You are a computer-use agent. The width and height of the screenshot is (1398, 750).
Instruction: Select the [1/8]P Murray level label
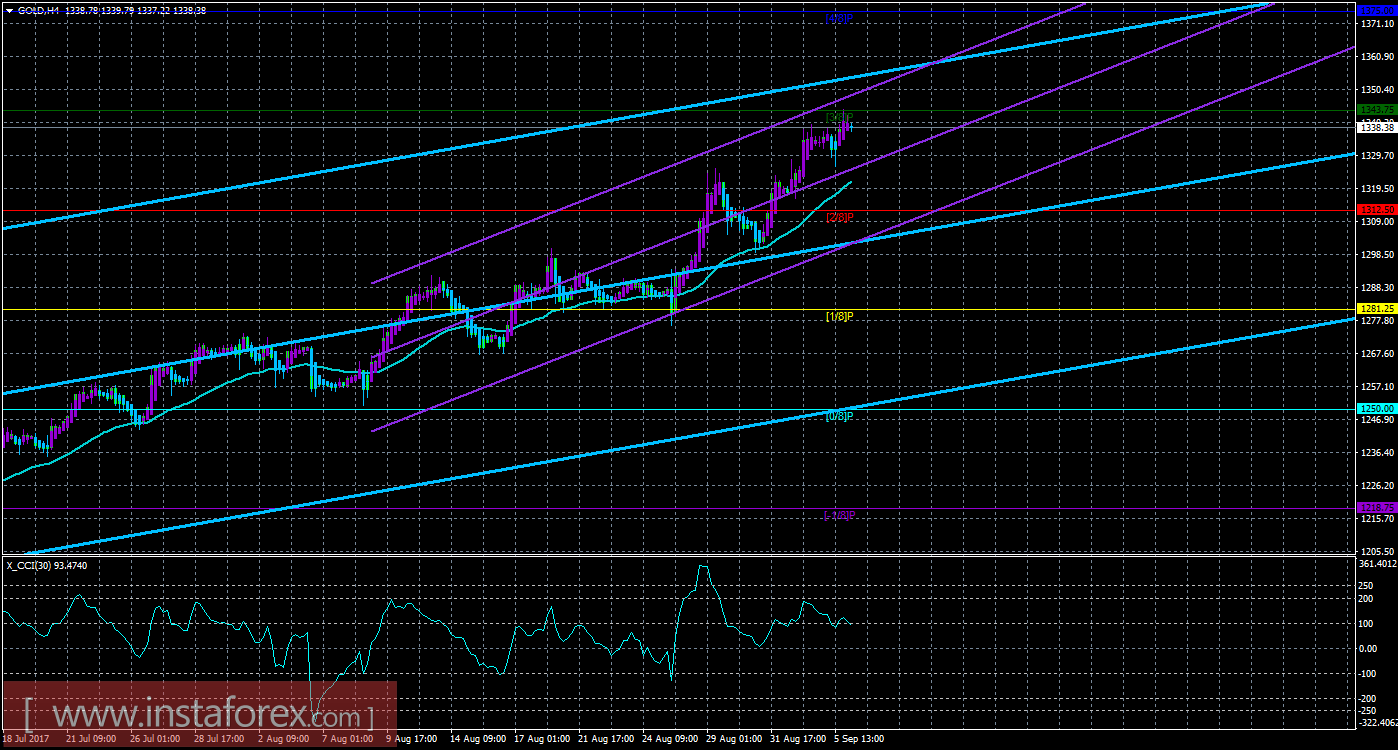(x=839, y=316)
